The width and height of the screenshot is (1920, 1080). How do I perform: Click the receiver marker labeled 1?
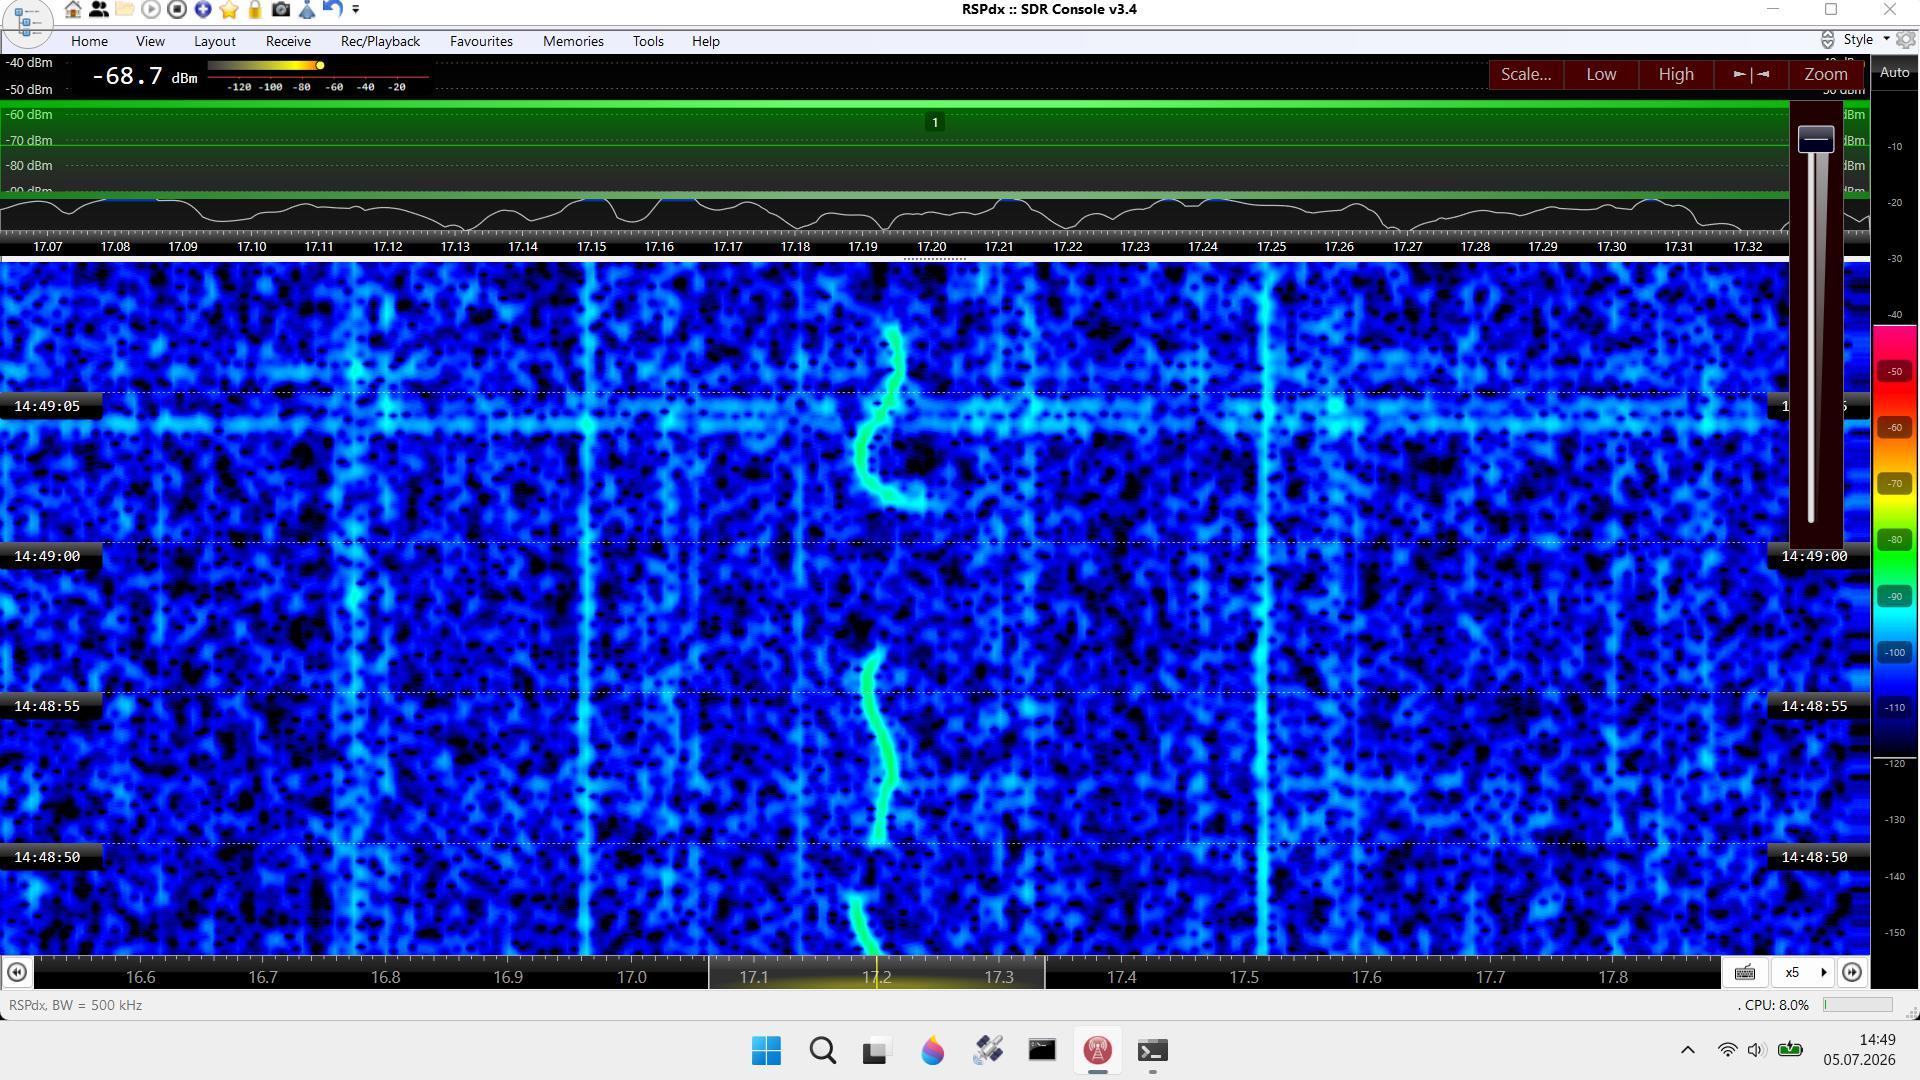coord(935,123)
